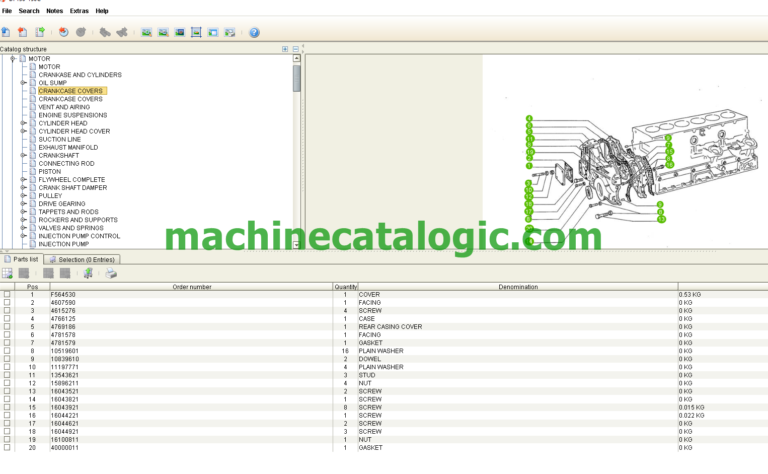The image size is (768, 474).
Task: Open the Search menu
Action: pyautogui.click(x=29, y=11)
